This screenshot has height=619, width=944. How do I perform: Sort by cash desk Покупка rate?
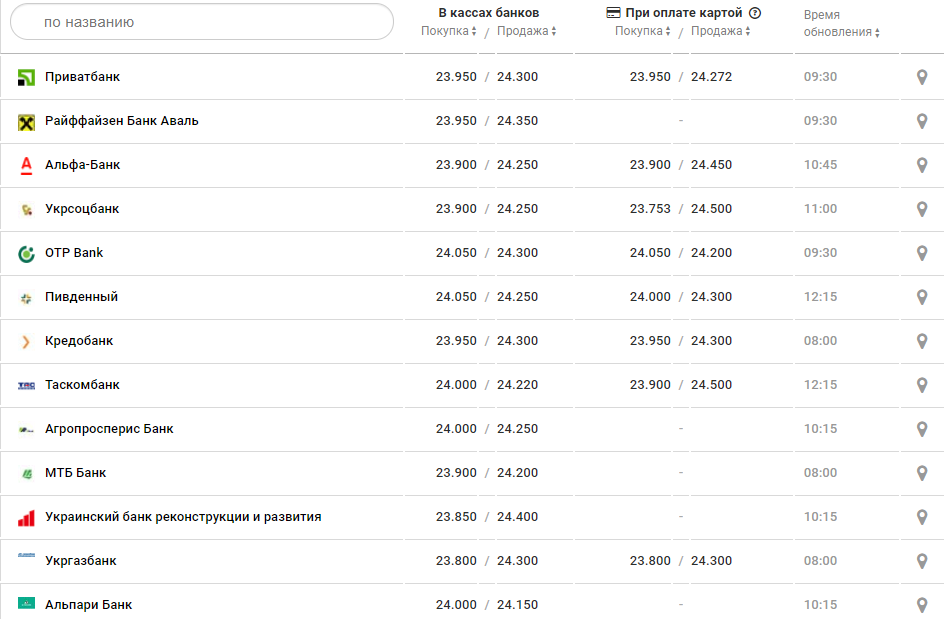click(x=449, y=31)
